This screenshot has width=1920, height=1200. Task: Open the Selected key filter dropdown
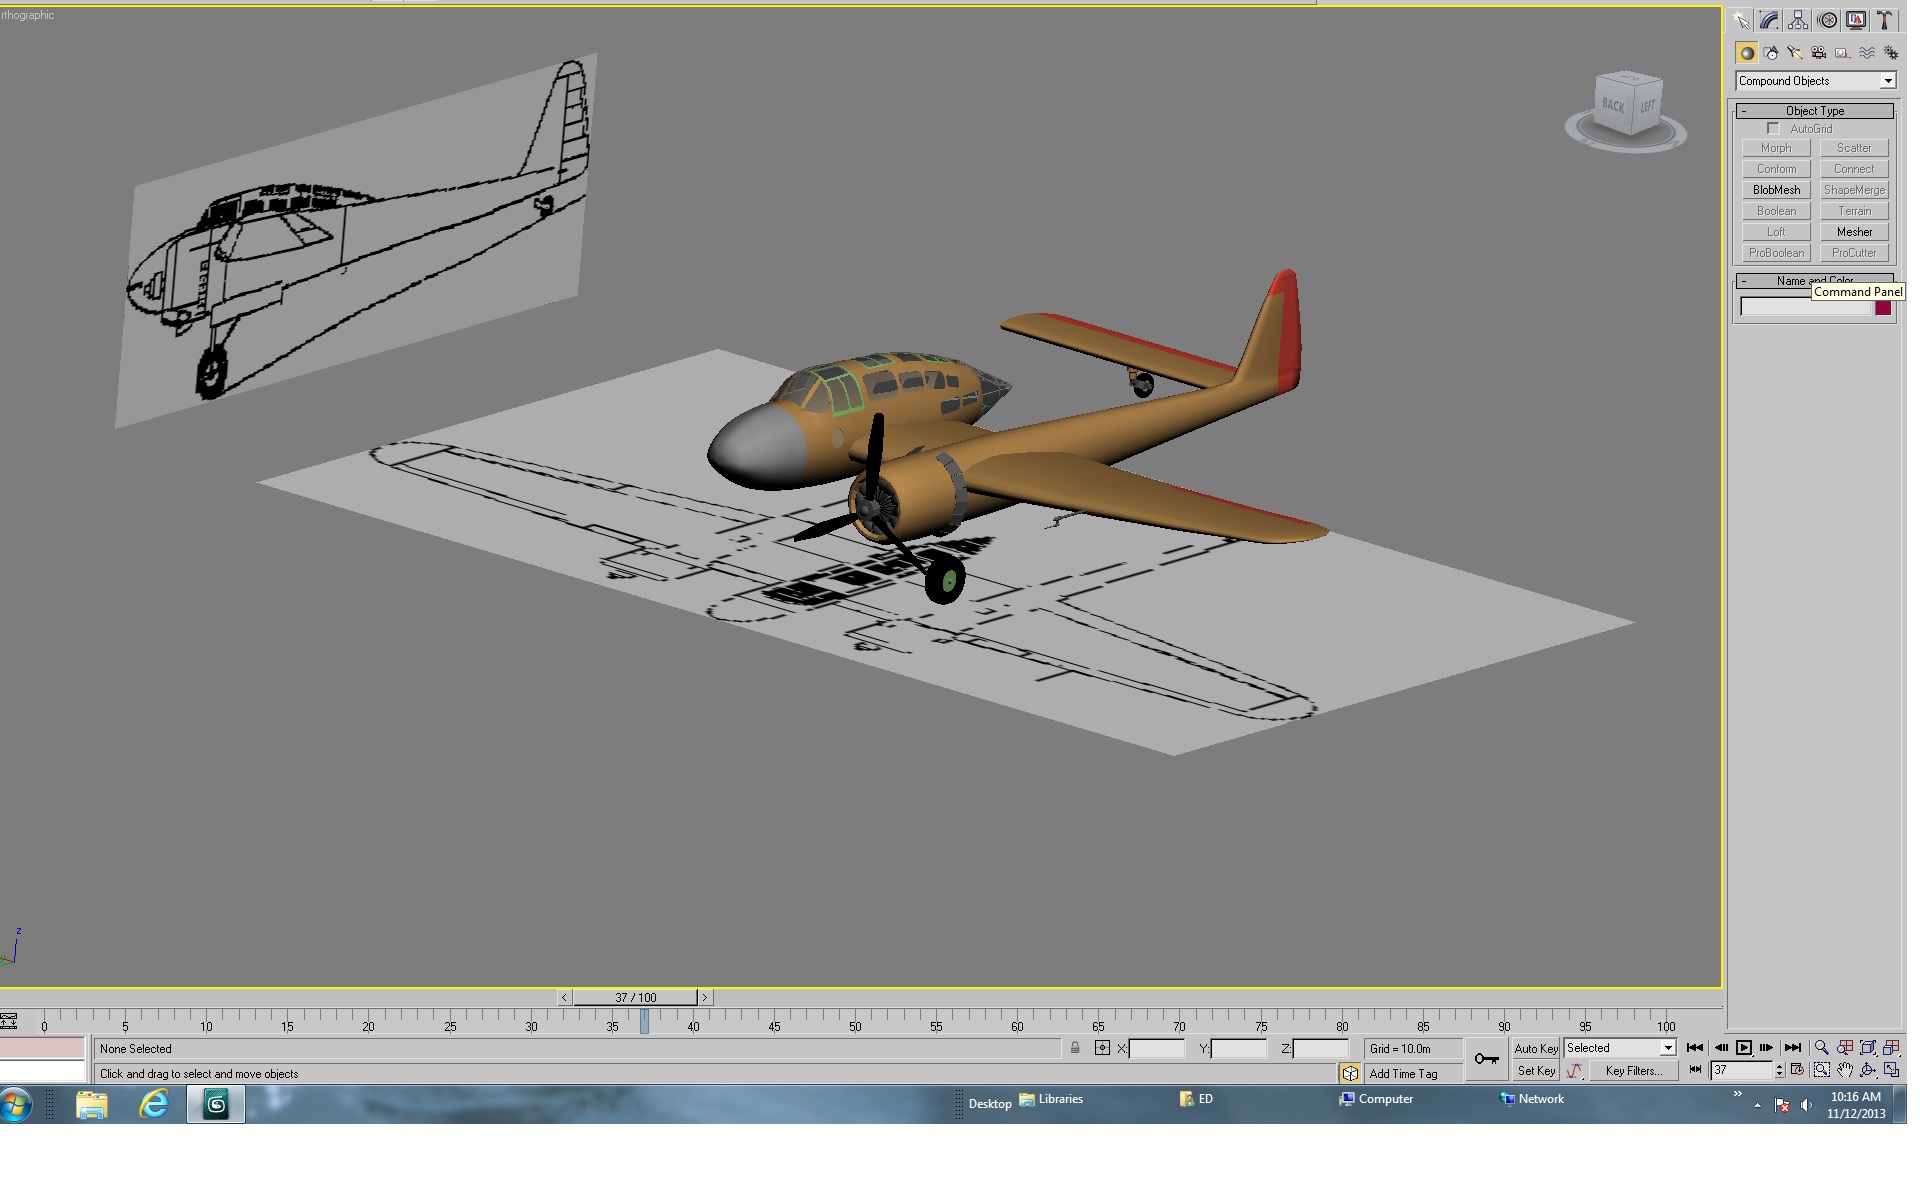tap(1620, 1048)
